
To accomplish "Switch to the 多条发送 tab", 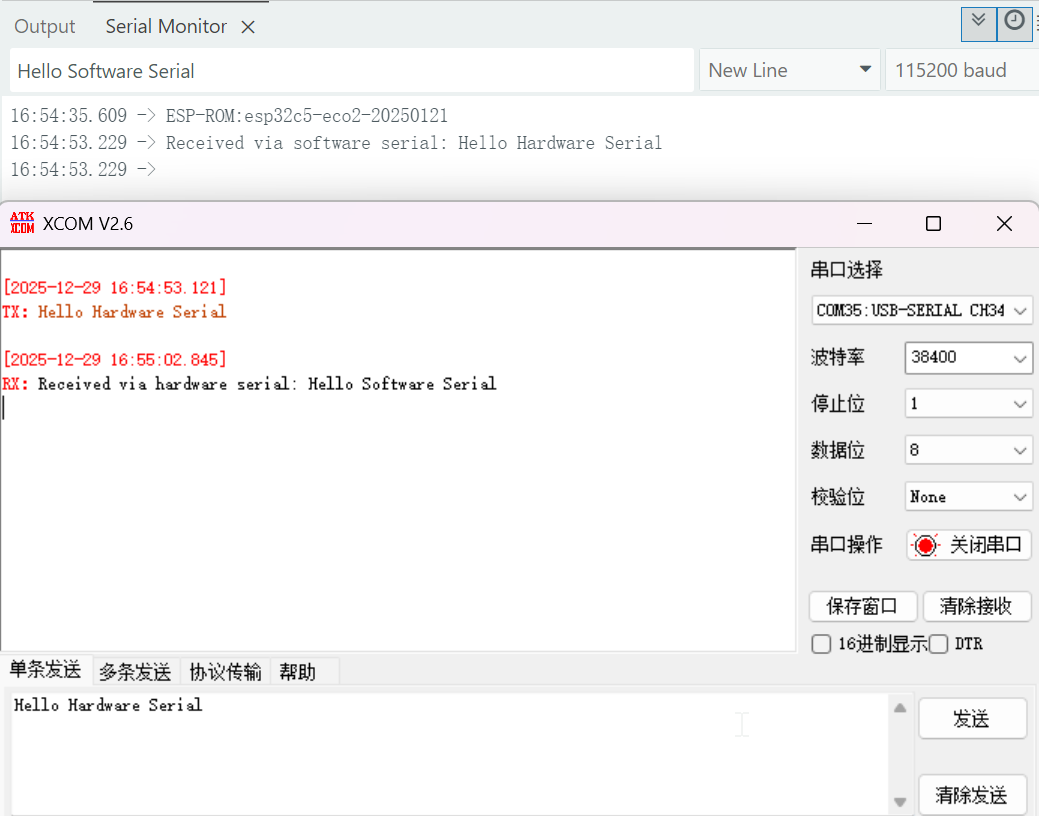I will 135,672.
